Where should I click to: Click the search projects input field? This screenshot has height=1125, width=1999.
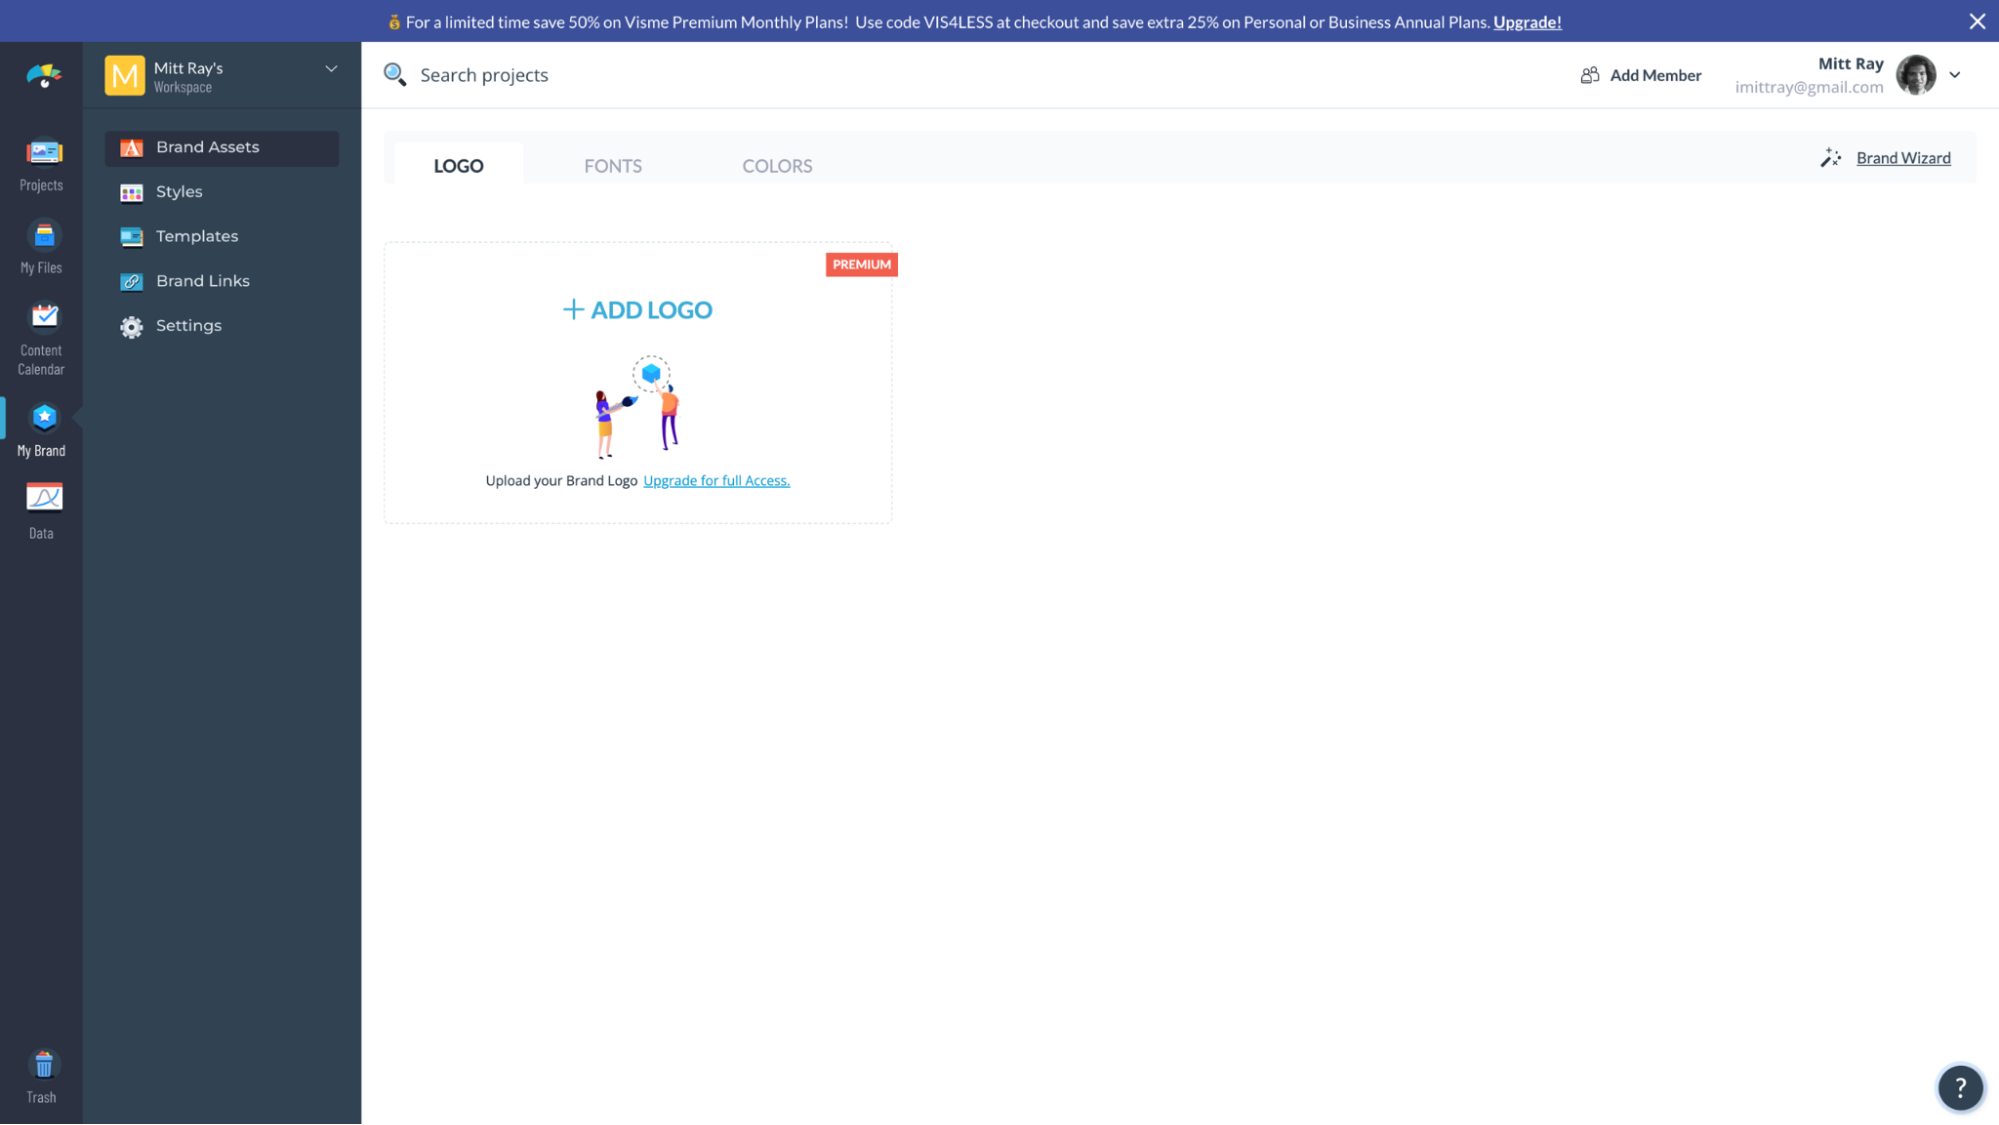tap(483, 74)
